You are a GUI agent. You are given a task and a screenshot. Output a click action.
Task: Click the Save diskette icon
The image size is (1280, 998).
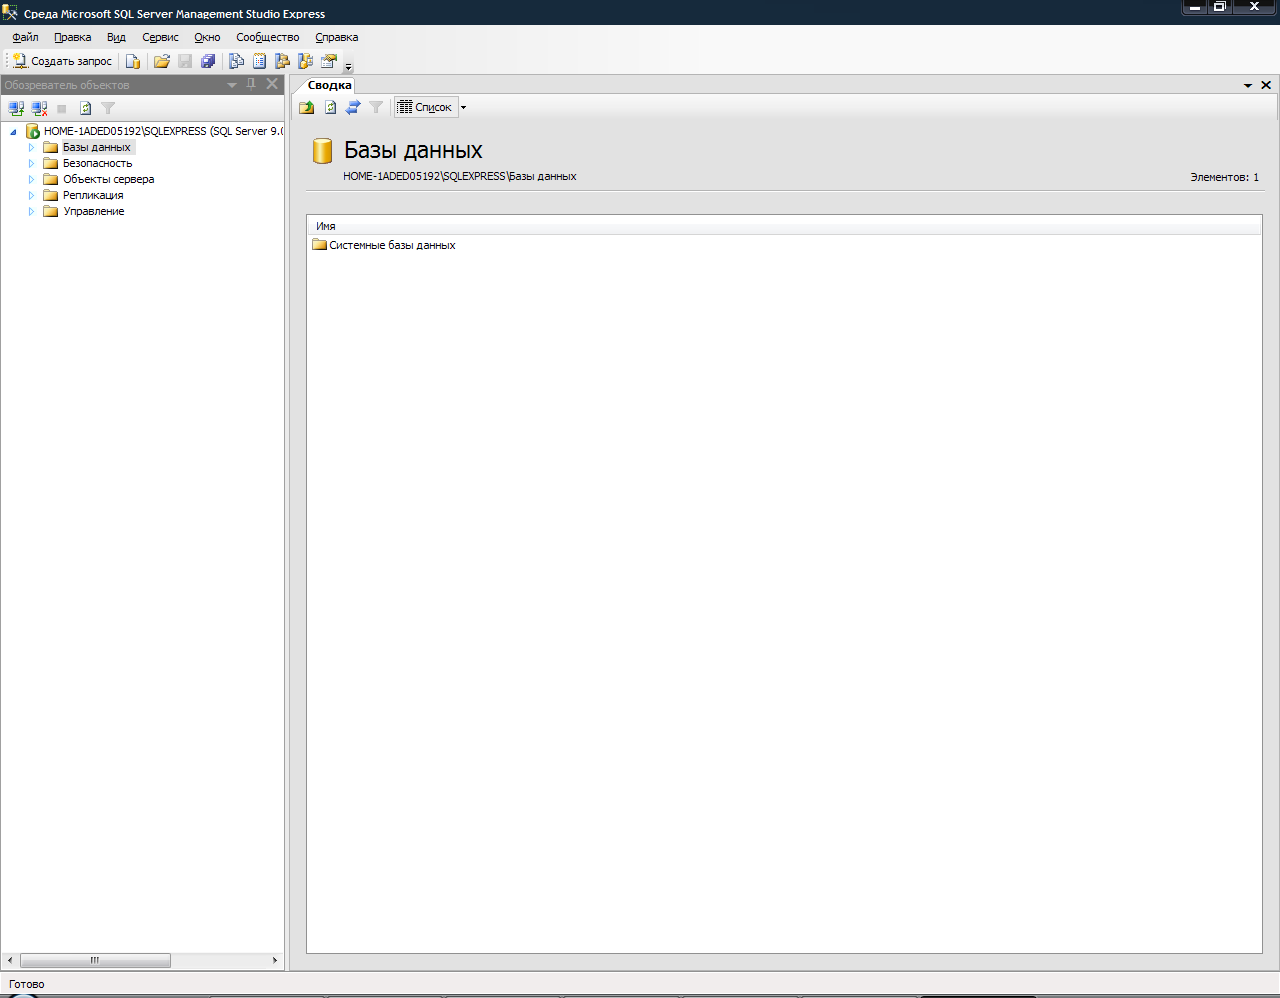point(185,61)
